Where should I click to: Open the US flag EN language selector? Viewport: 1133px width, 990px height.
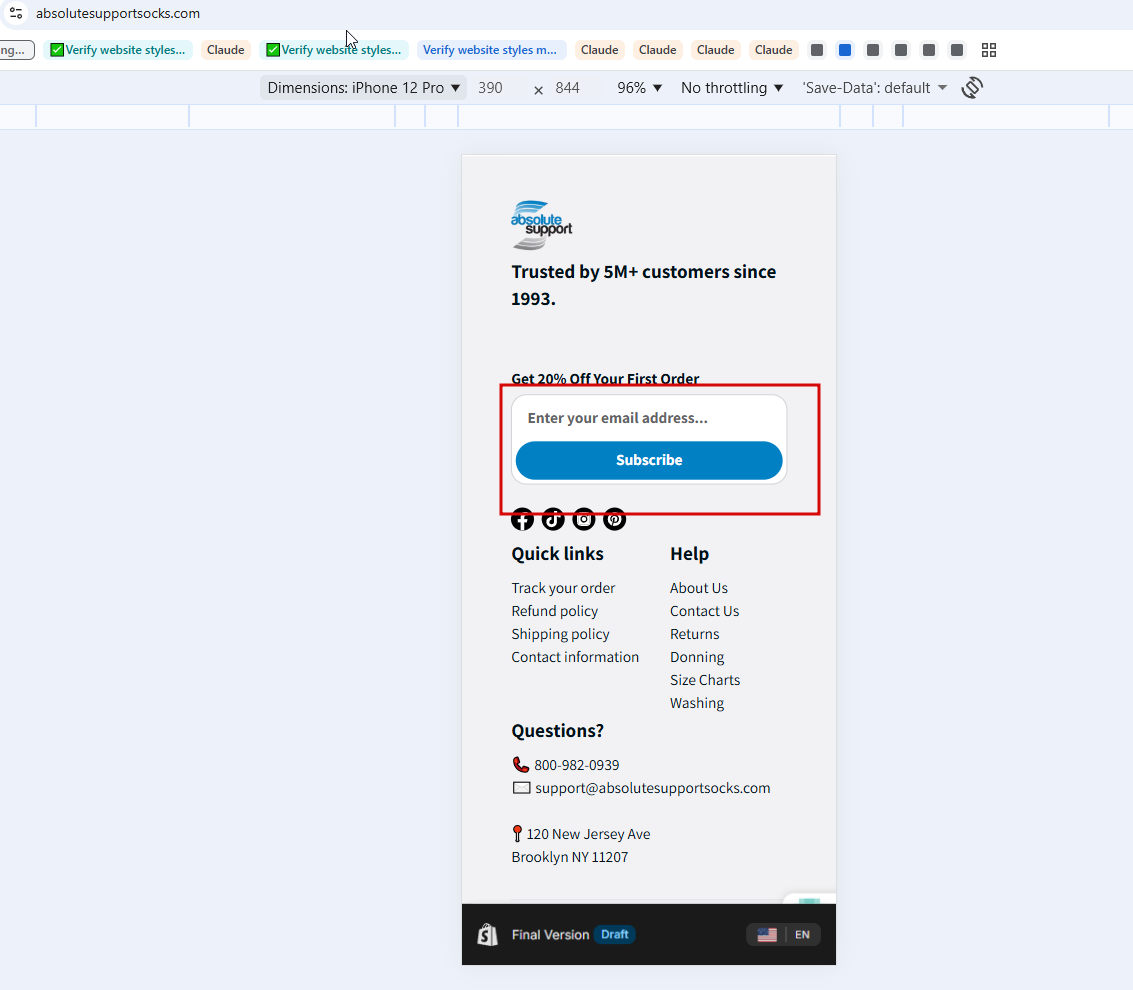click(x=783, y=934)
